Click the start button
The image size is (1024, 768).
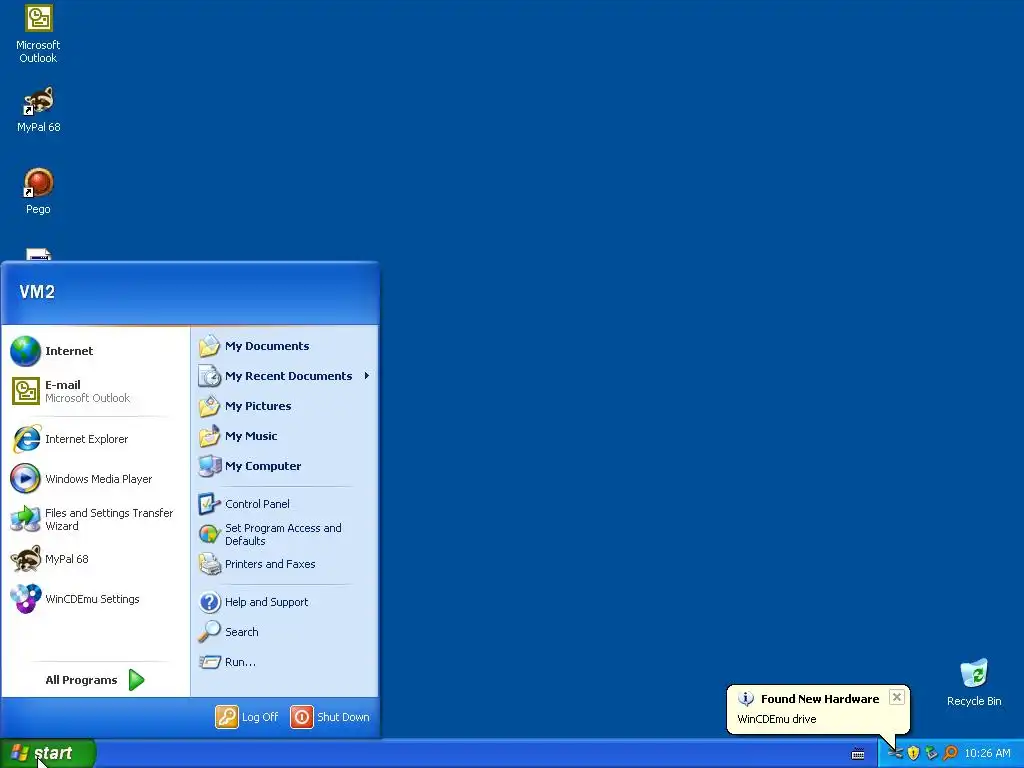[x=48, y=753]
